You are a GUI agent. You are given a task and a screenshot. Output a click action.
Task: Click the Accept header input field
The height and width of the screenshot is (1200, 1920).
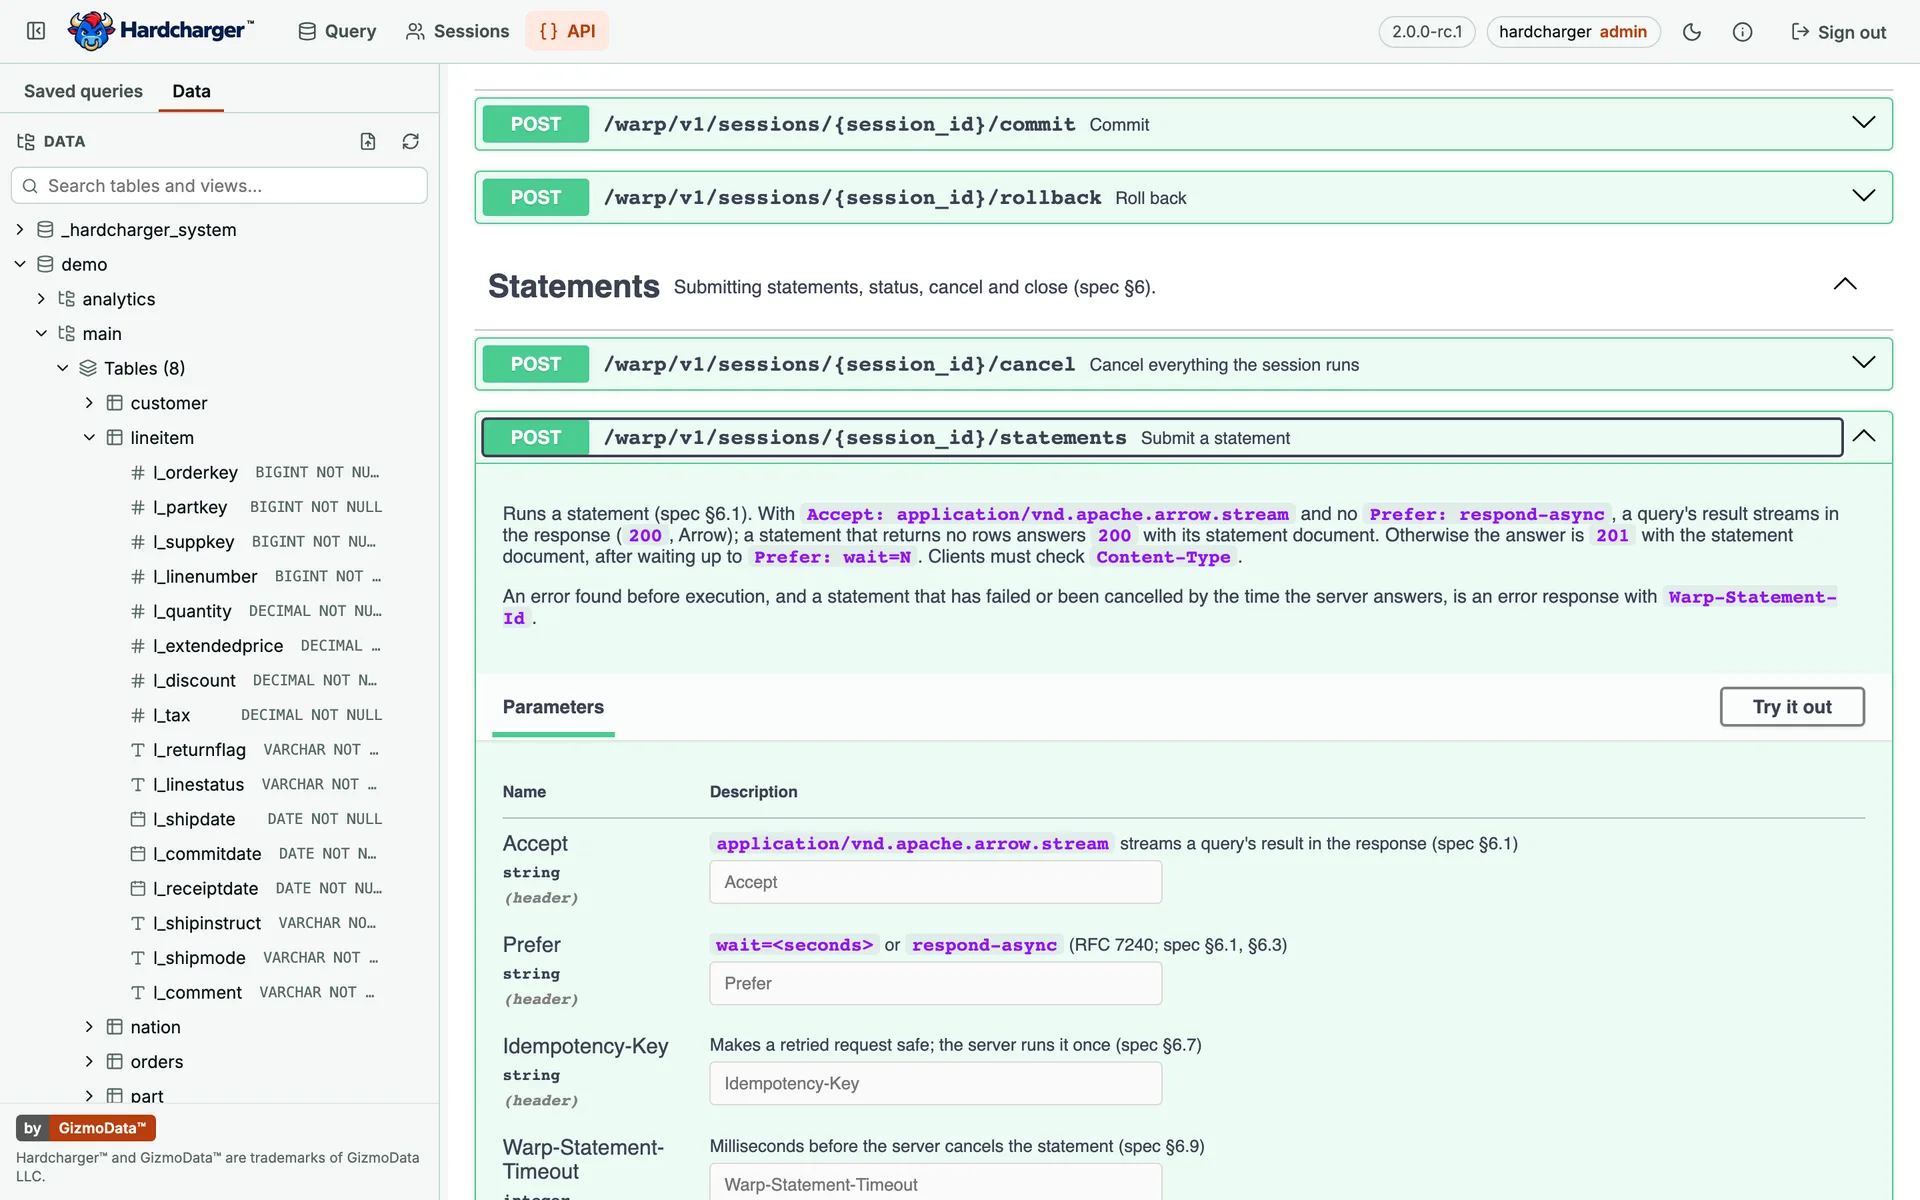pyautogui.click(x=935, y=882)
